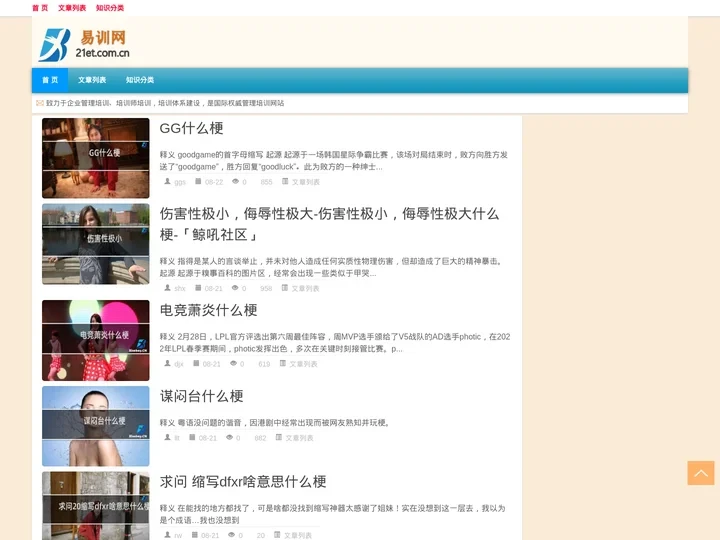The image size is (720, 540).
Task: Click the date 08-22 under GG什么梗
Action: click(x=214, y=182)
